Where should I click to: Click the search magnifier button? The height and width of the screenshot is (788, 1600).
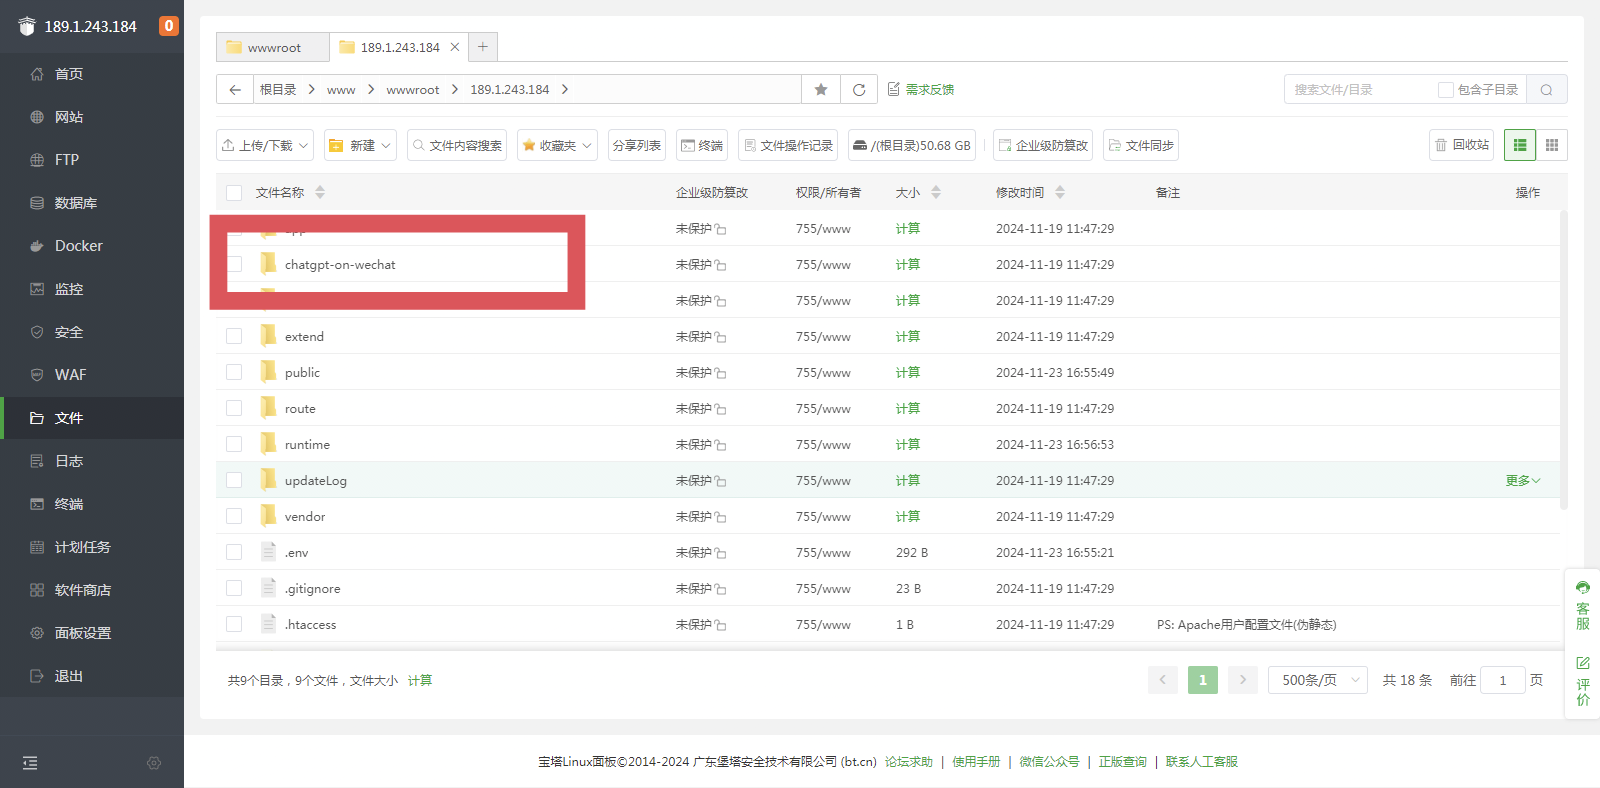click(x=1547, y=90)
